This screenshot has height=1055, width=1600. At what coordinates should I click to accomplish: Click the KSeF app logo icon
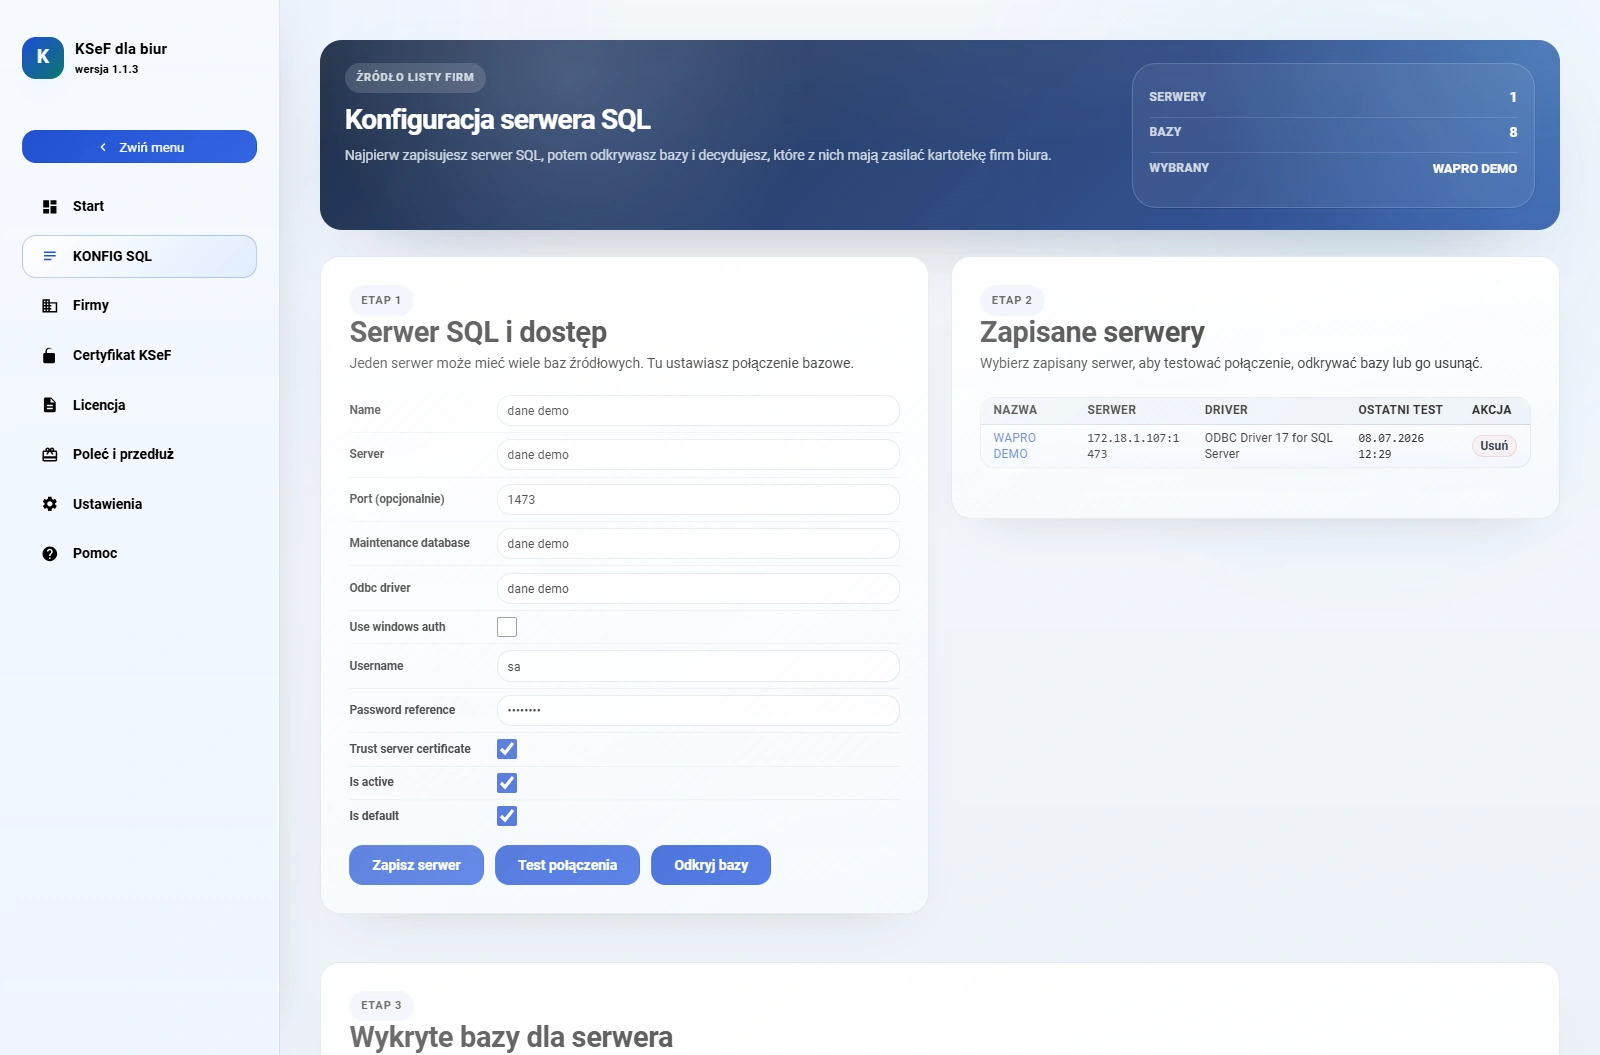43,58
